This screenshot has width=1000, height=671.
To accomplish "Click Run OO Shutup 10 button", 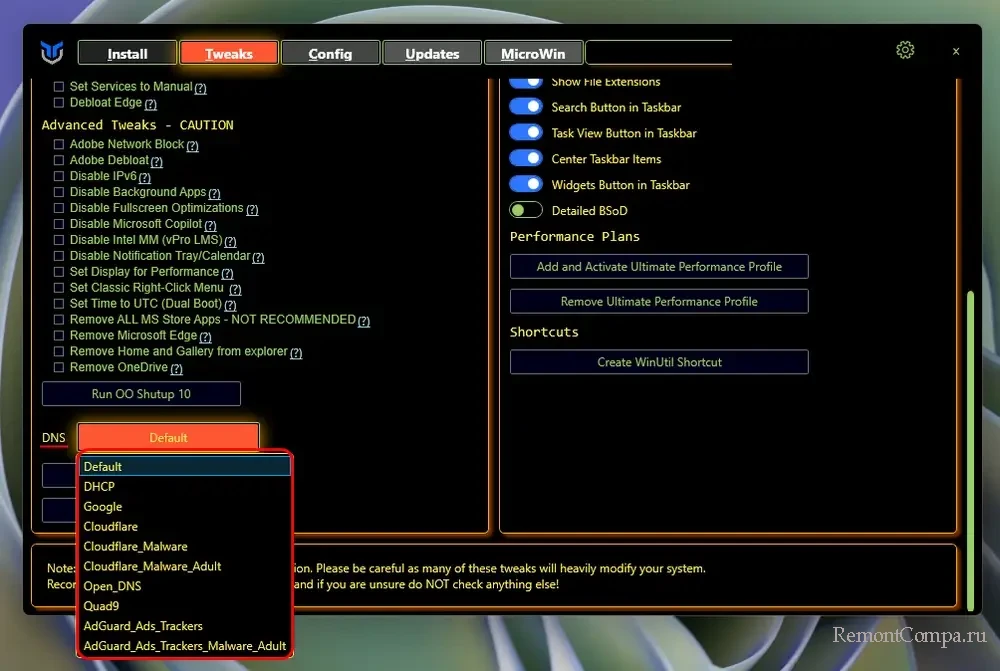I will (141, 394).
